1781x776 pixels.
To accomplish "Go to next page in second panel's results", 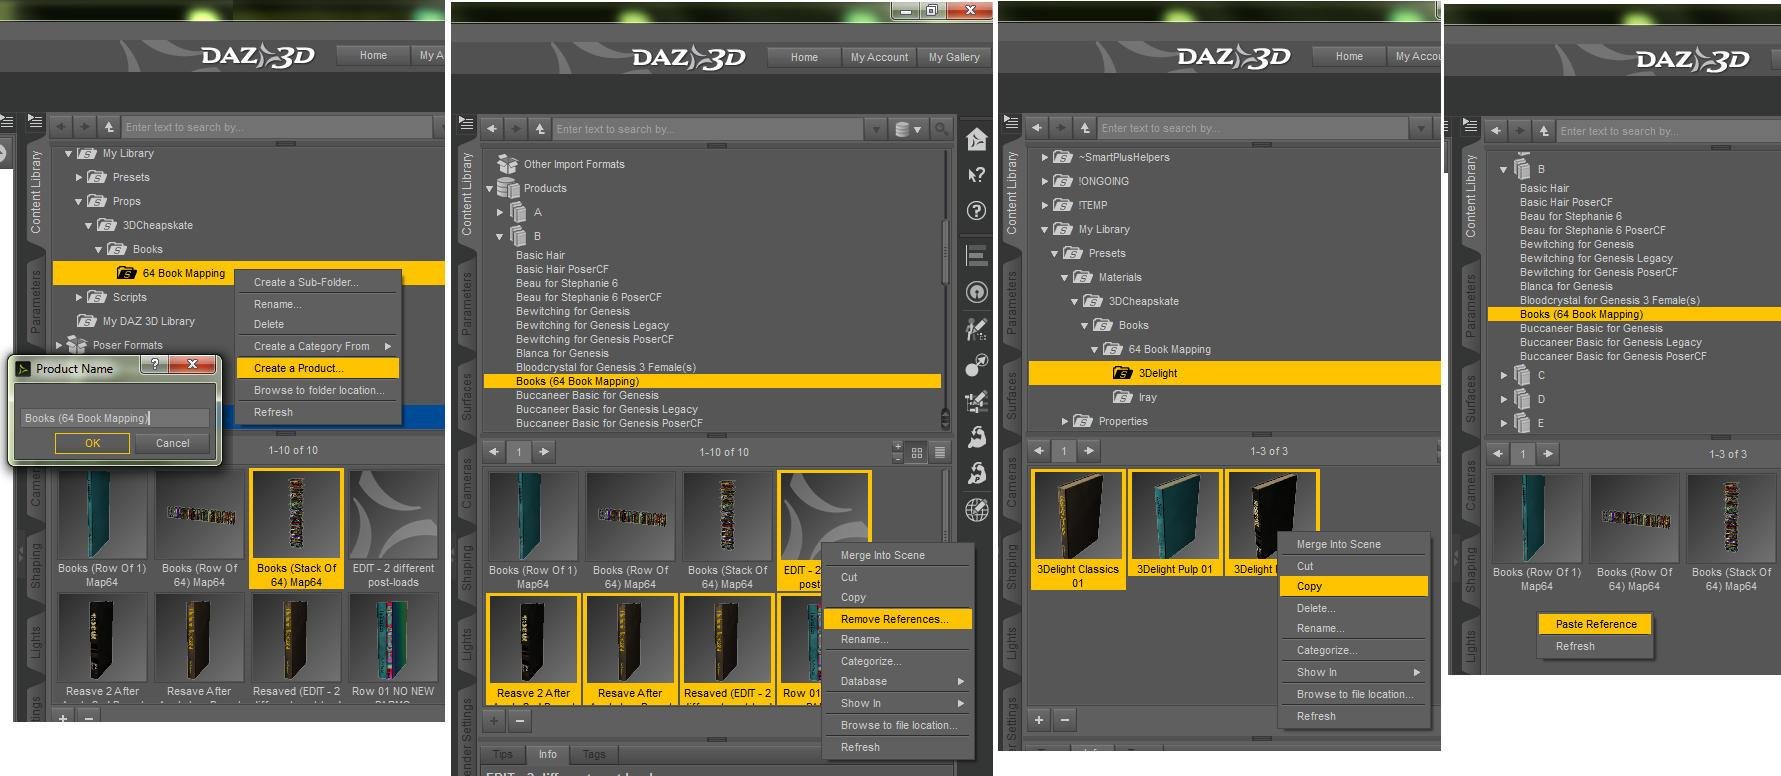I will (544, 452).
